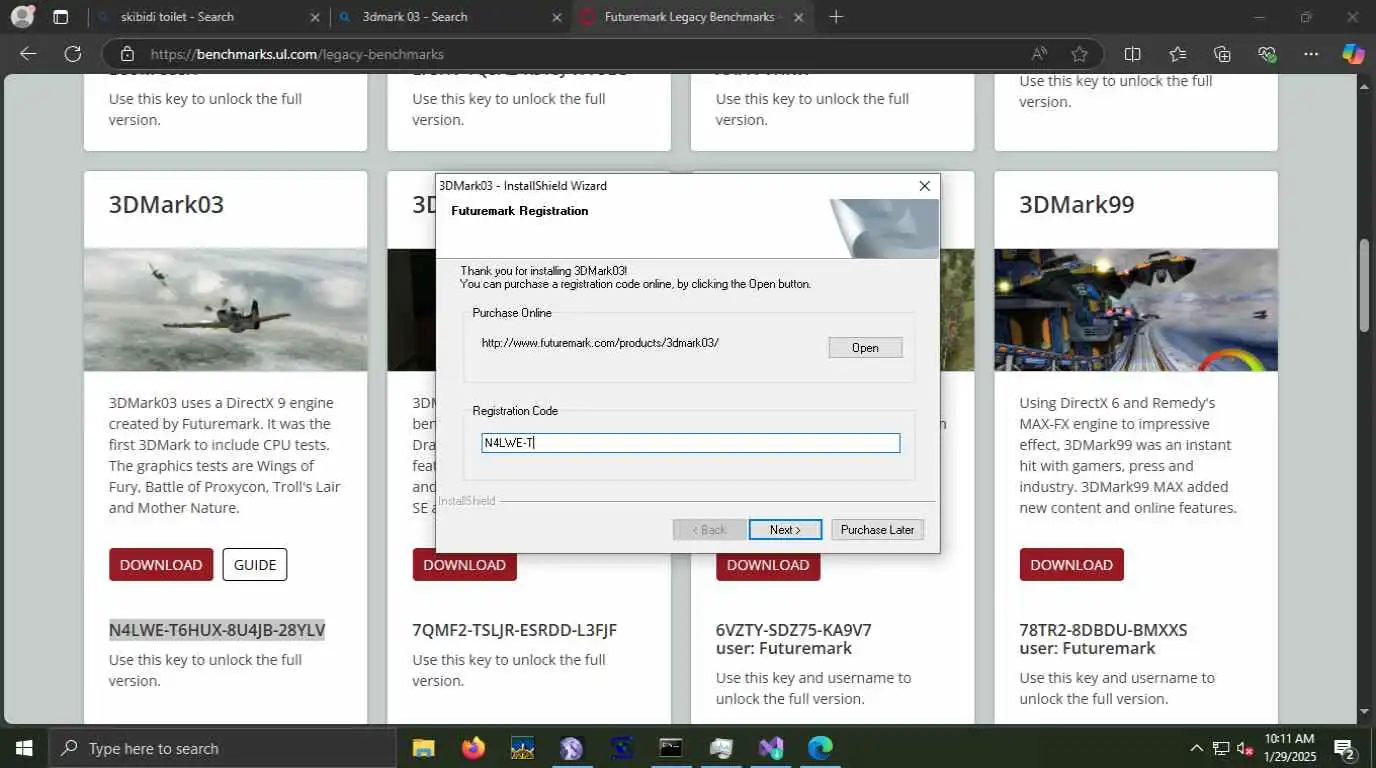Open the Copilot icon in Edge toolbar
1376x768 pixels.
[x=1352, y=54]
